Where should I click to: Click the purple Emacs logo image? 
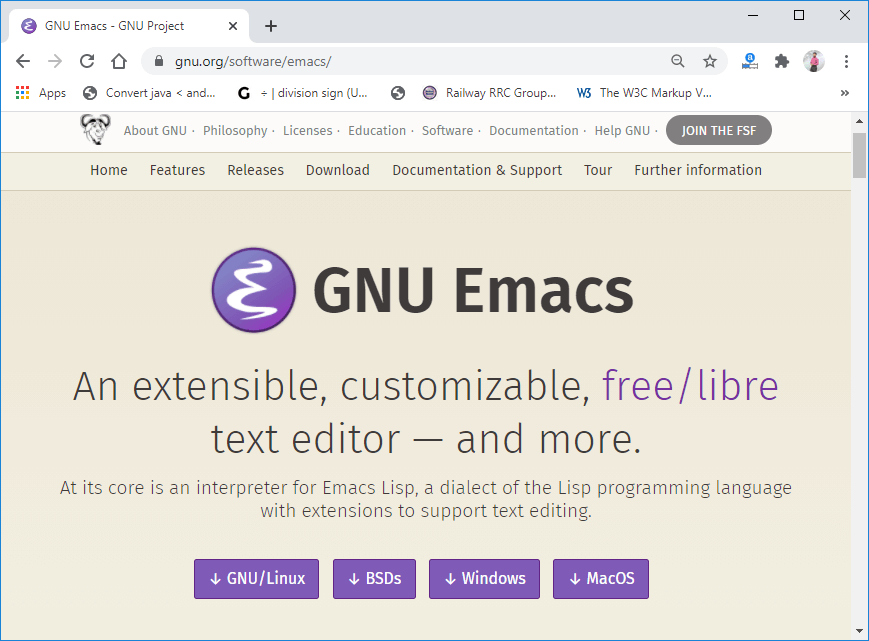click(254, 290)
